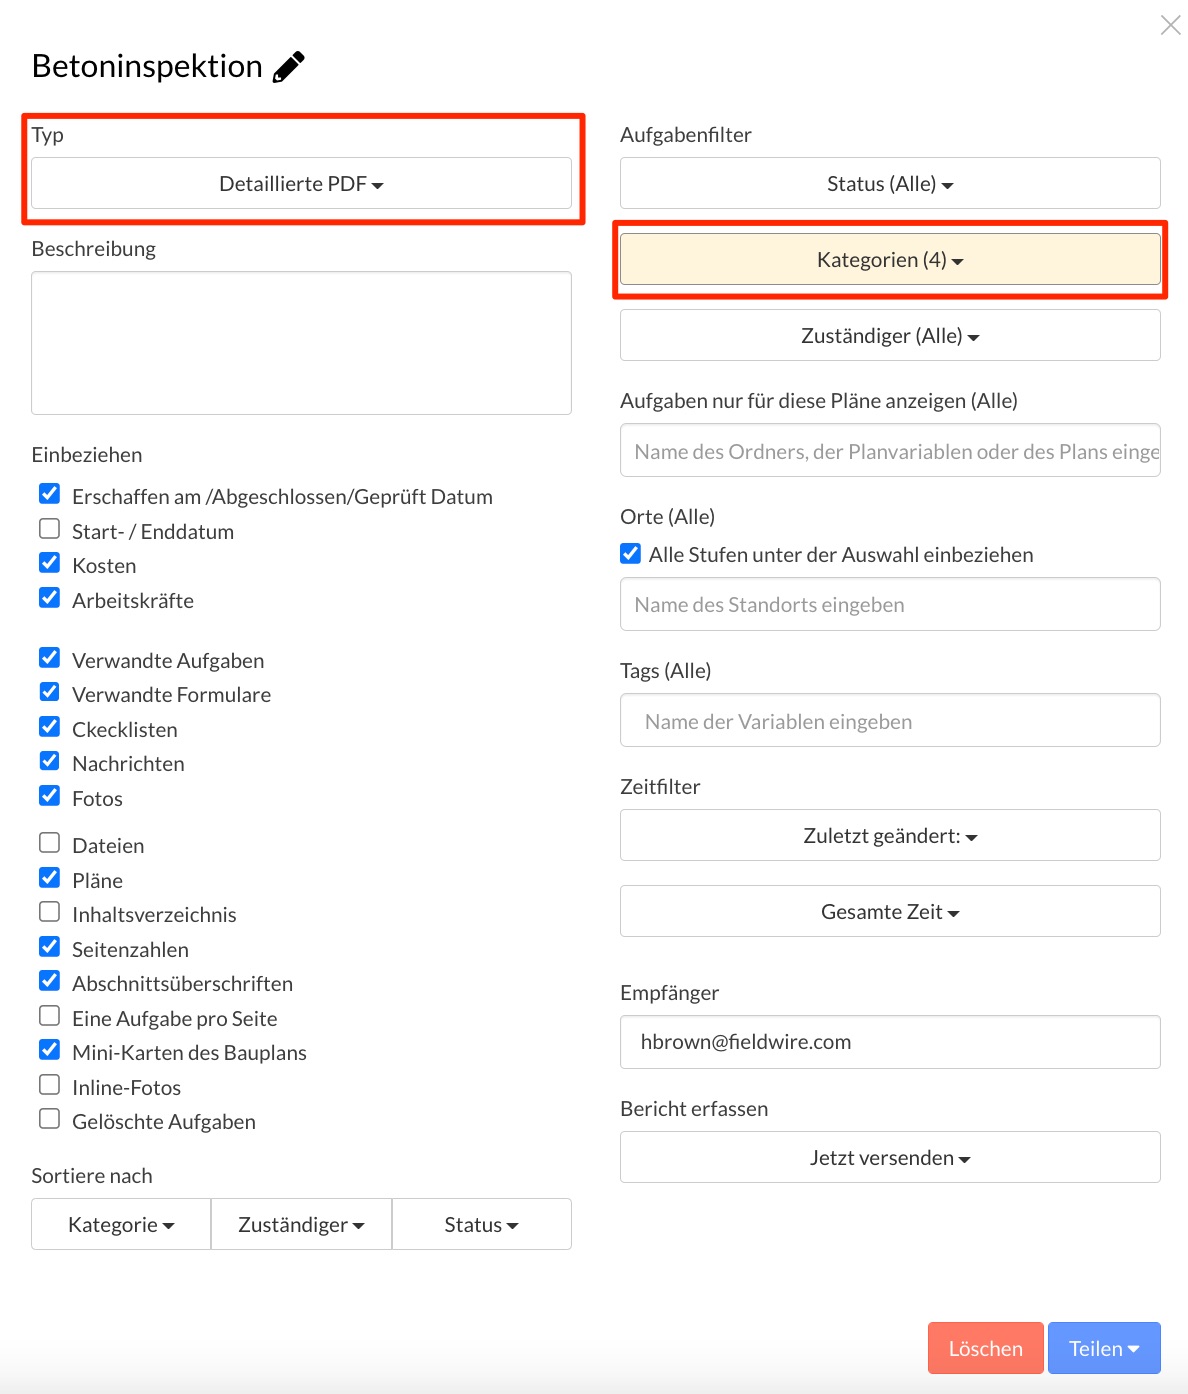Uncheck Alle Stufen unter der Auswahl einbeziehen
Image resolution: width=1188 pixels, height=1394 pixels.
tap(630, 553)
